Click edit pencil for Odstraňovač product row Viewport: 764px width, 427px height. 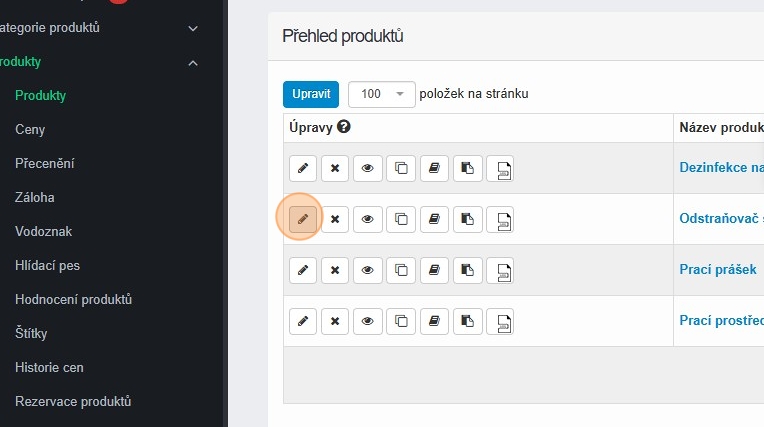pos(303,218)
